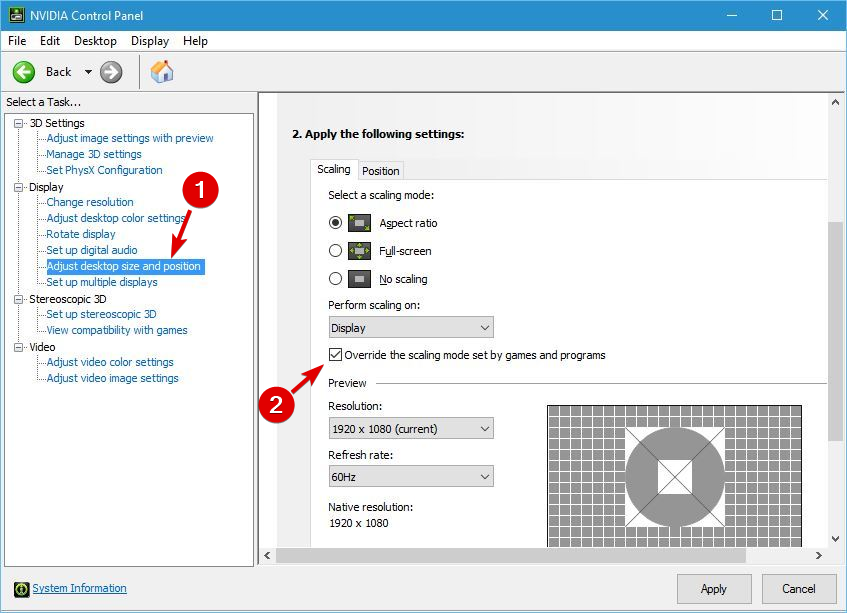Open the Edit menu
The width and height of the screenshot is (847, 613).
[50, 41]
